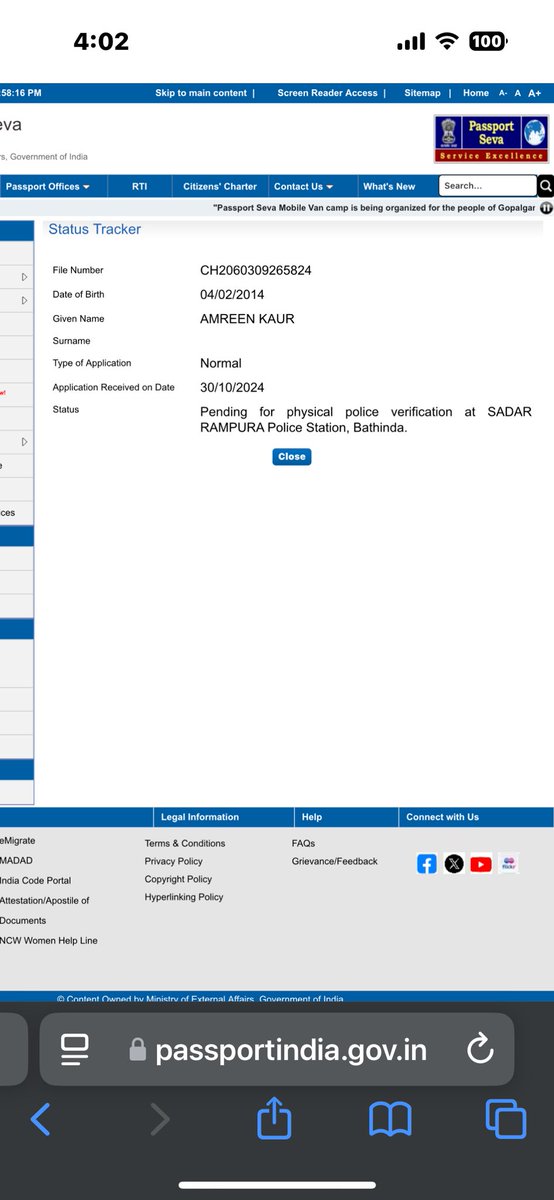The width and height of the screenshot is (554, 1200).
Task: Open the Sitemap link
Action: (x=422, y=93)
